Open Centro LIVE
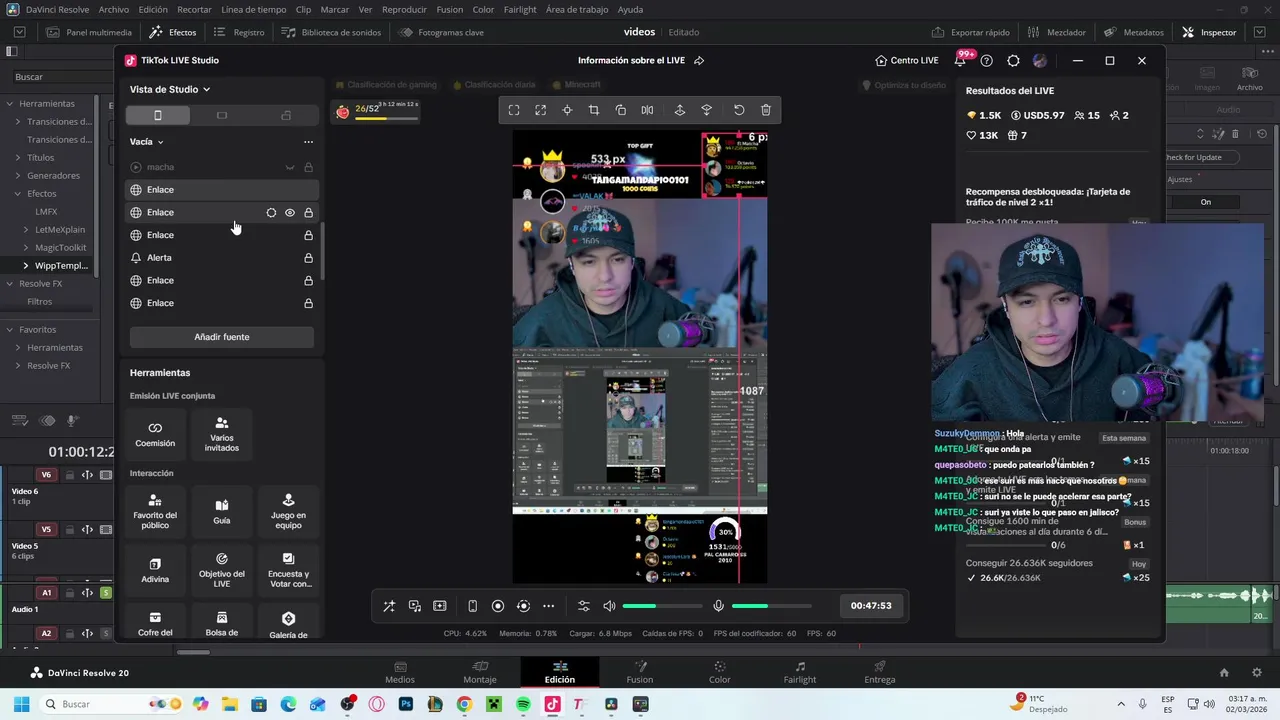1280x720 pixels. point(906,60)
